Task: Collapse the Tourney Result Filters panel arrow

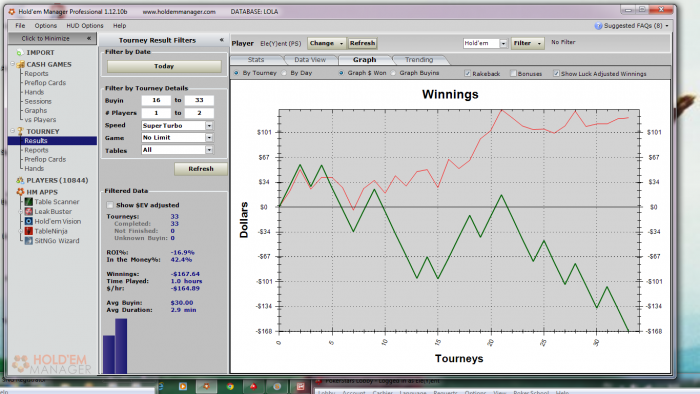Action: [221, 40]
